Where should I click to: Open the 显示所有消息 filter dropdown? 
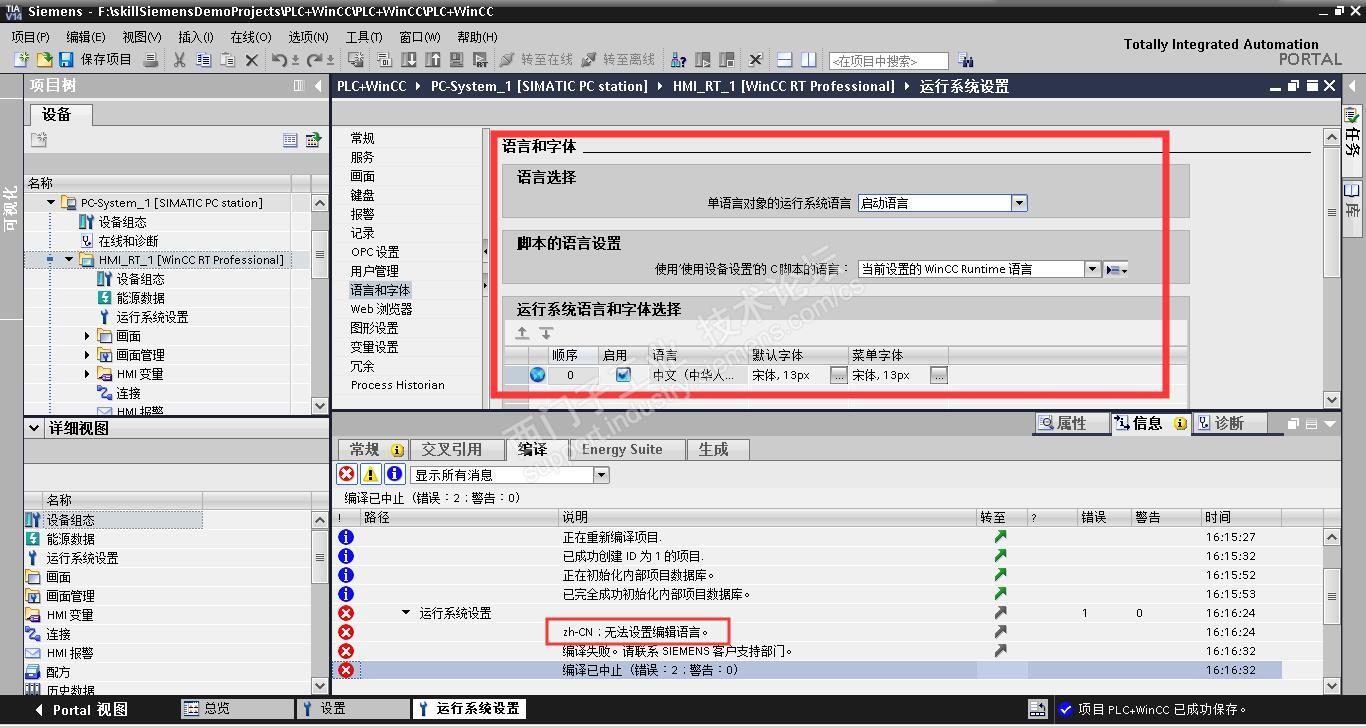tap(601, 475)
